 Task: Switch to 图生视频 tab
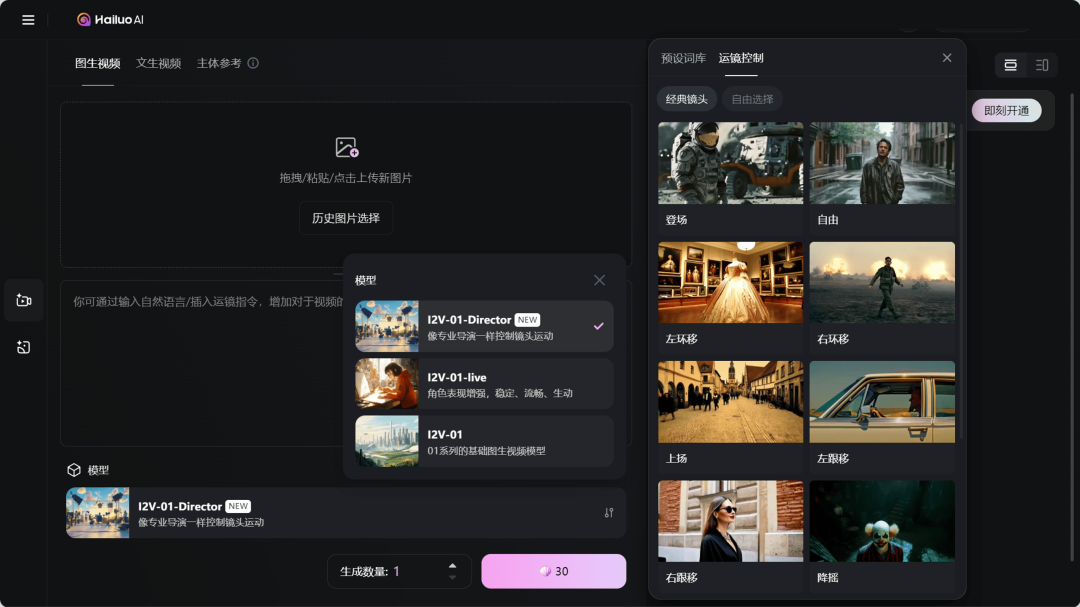98,63
